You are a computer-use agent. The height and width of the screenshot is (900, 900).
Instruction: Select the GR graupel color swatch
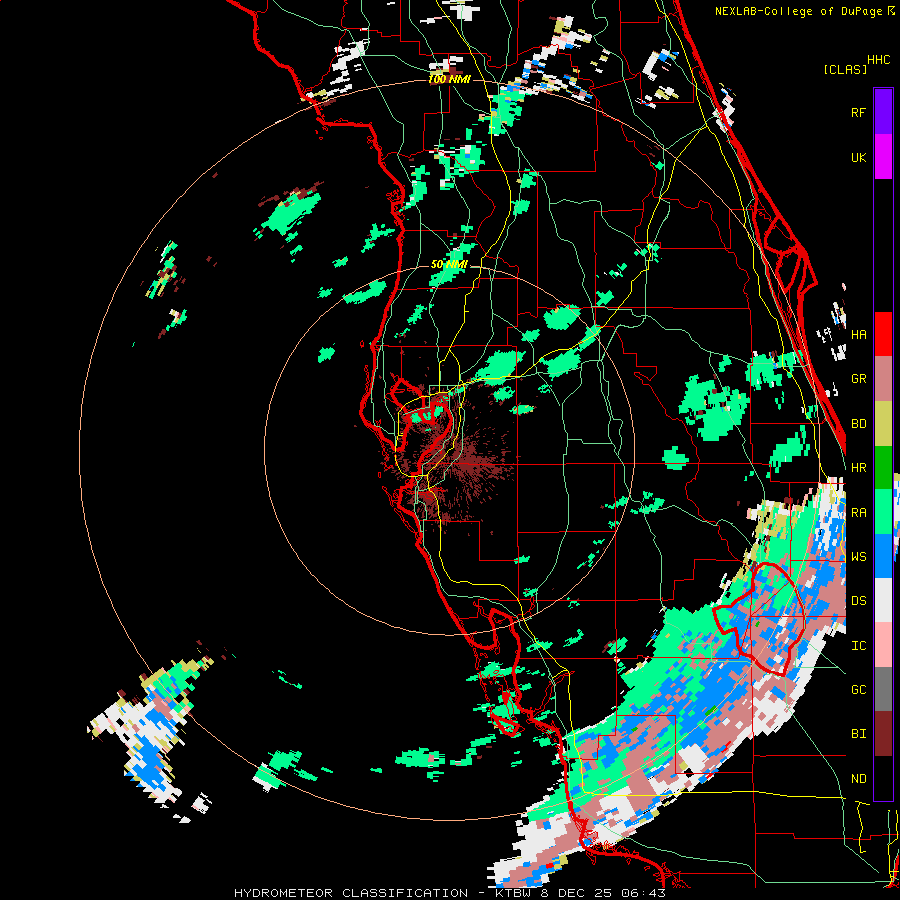[x=883, y=378]
